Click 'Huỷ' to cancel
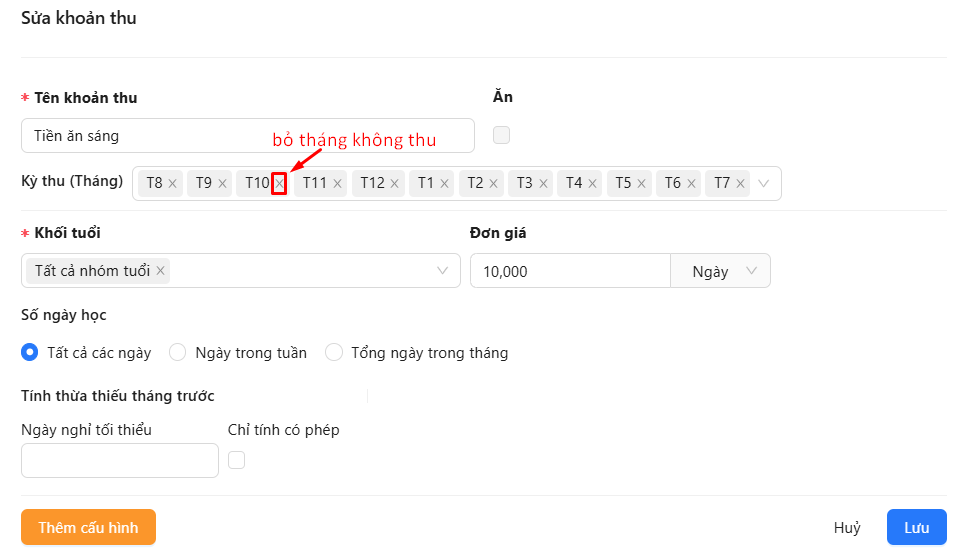 click(847, 528)
